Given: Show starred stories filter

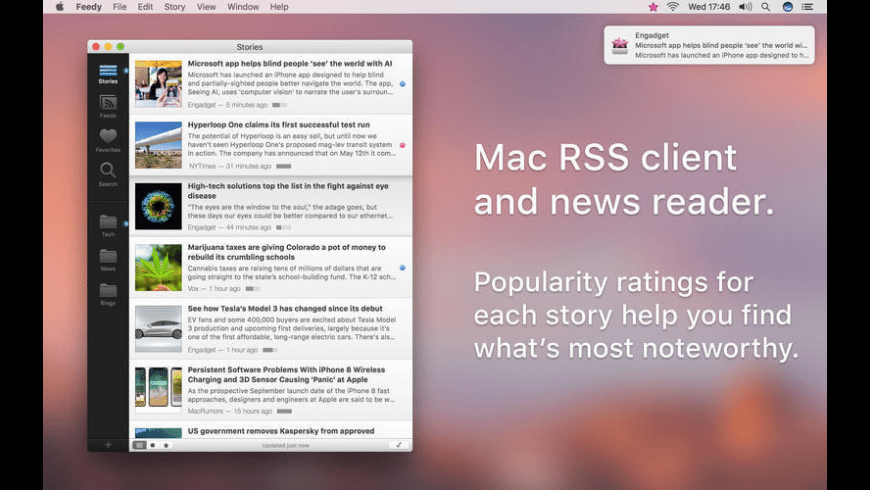Looking at the screenshot, I should pyautogui.click(x=165, y=445).
